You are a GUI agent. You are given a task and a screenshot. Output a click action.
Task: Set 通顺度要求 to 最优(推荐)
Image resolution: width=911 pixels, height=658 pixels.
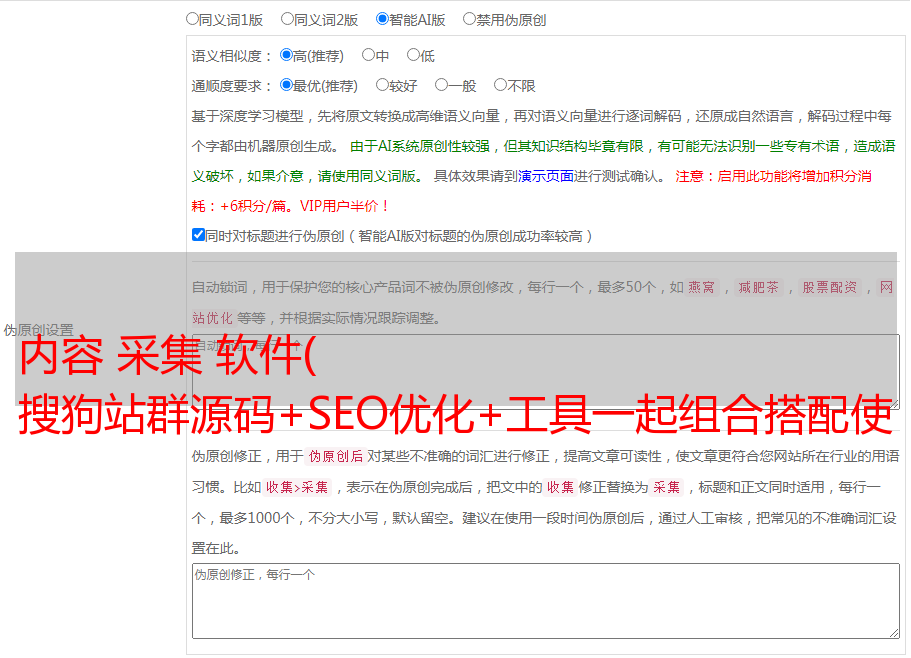tap(287, 86)
